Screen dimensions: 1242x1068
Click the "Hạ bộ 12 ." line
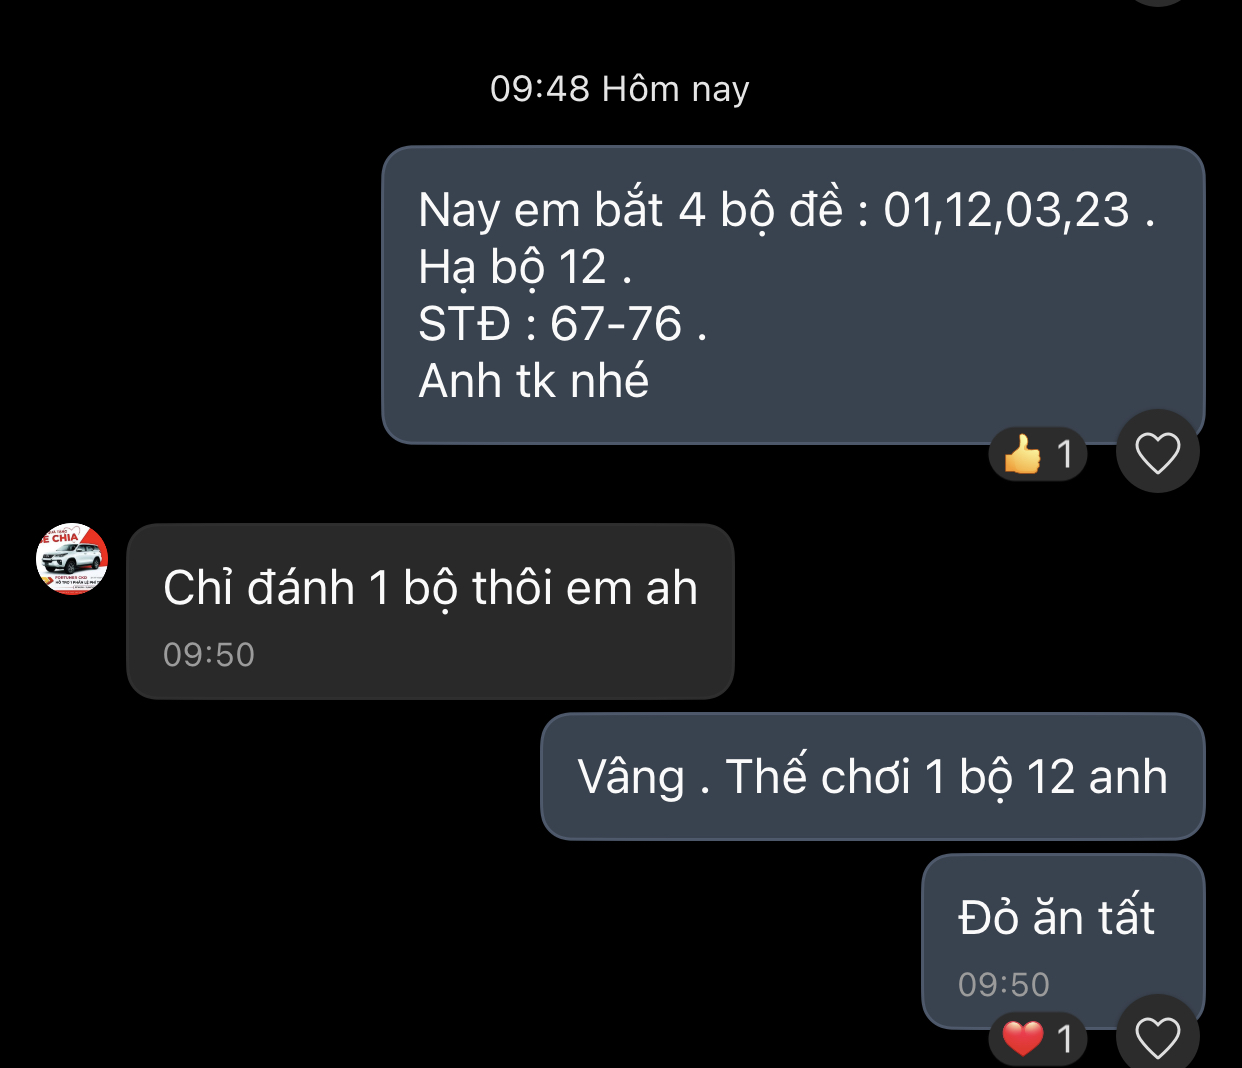tap(525, 268)
